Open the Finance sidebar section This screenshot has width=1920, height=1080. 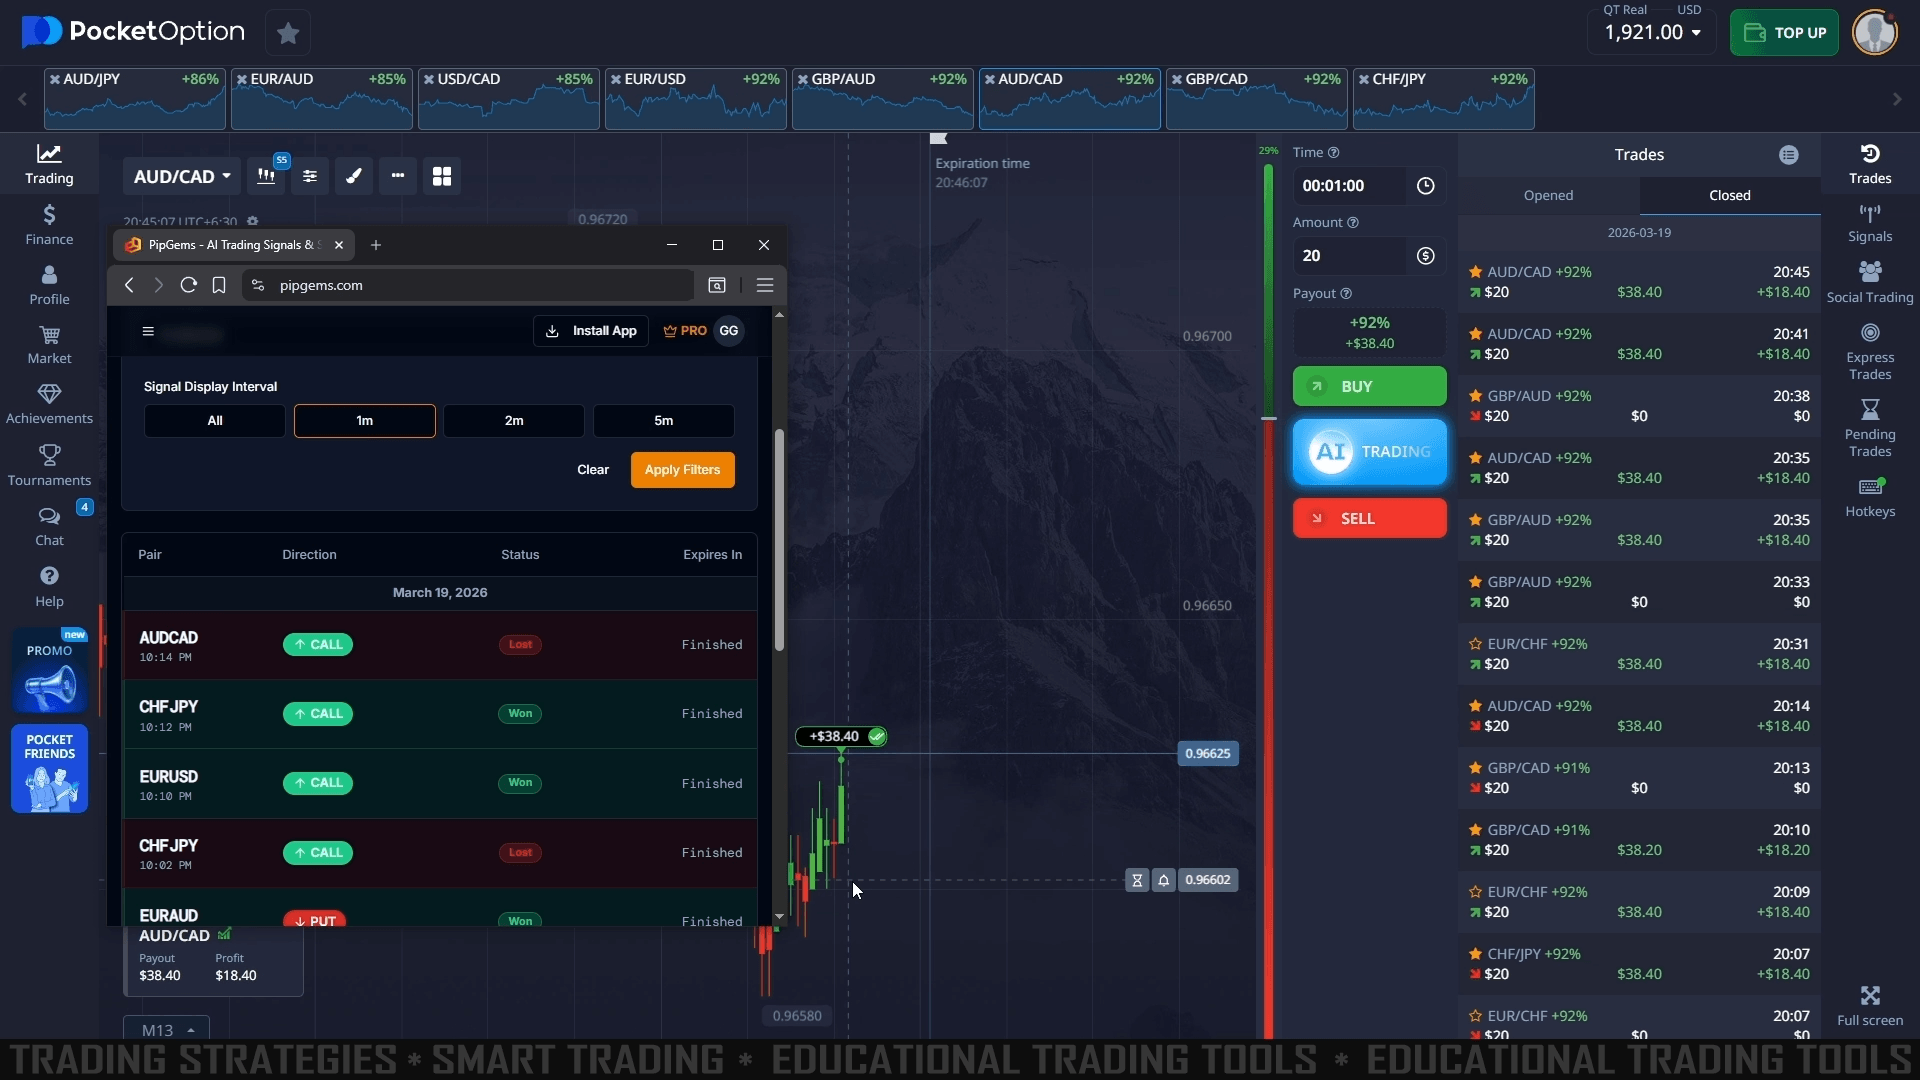(49, 225)
